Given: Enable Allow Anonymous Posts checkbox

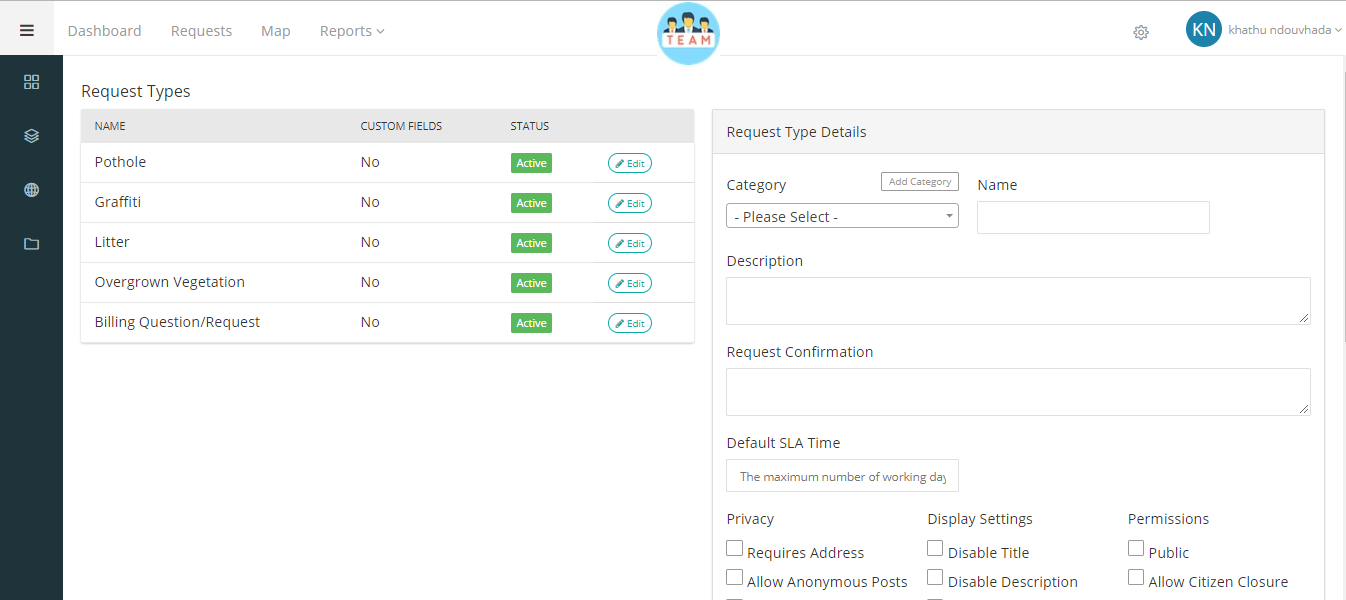Looking at the screenshot, I should 735,577.
